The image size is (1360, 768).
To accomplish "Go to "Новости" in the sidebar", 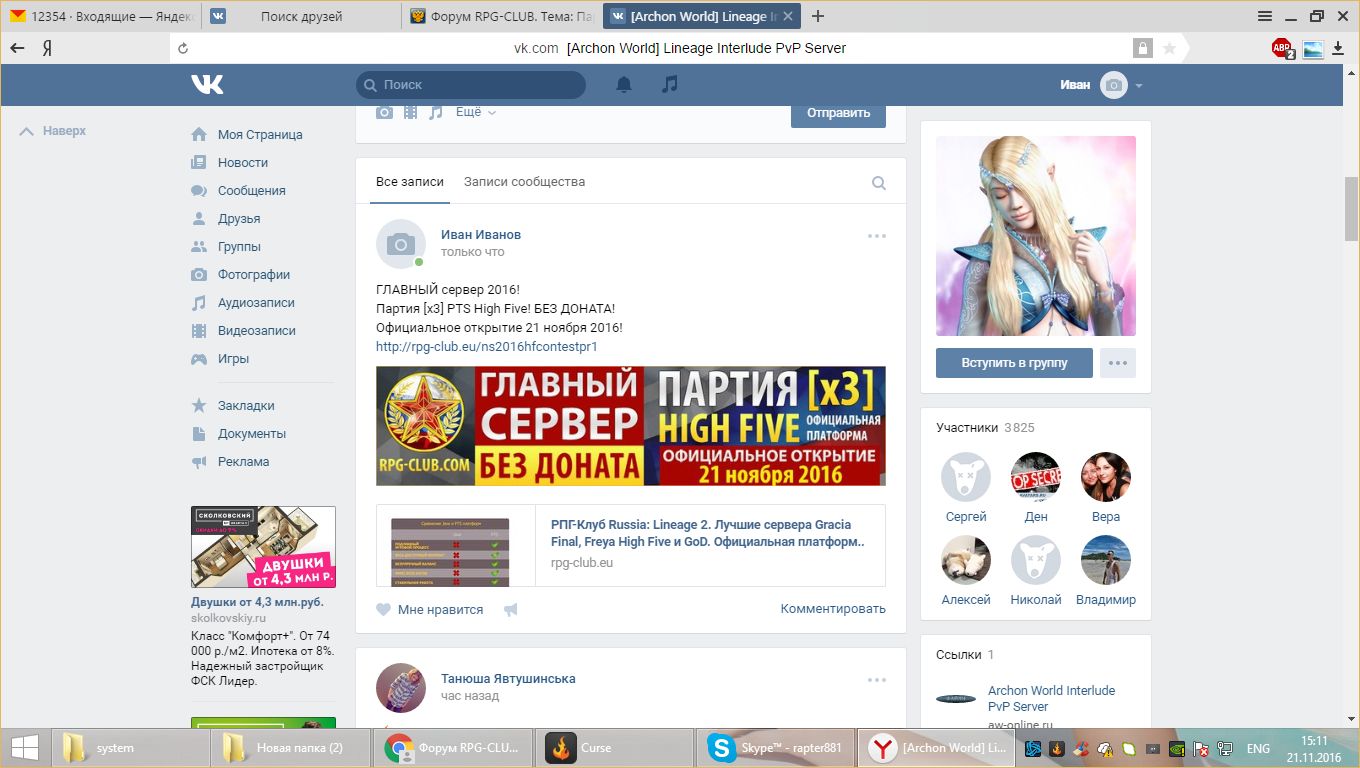I will 243,163.
